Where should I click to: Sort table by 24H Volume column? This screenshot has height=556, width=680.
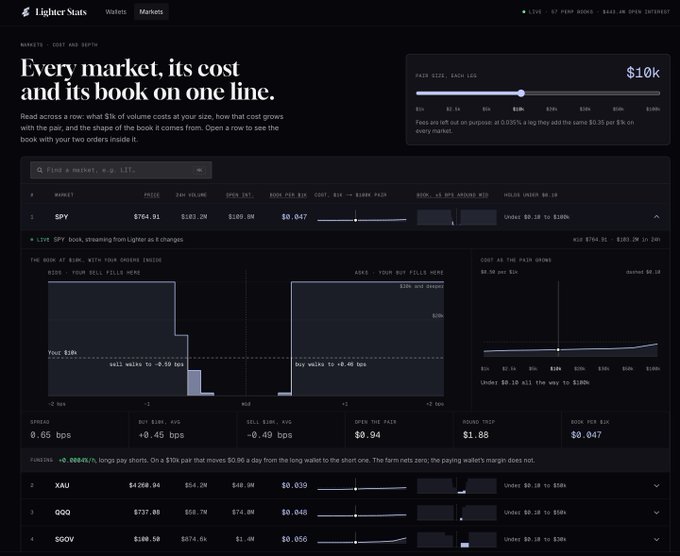point(191,195)
